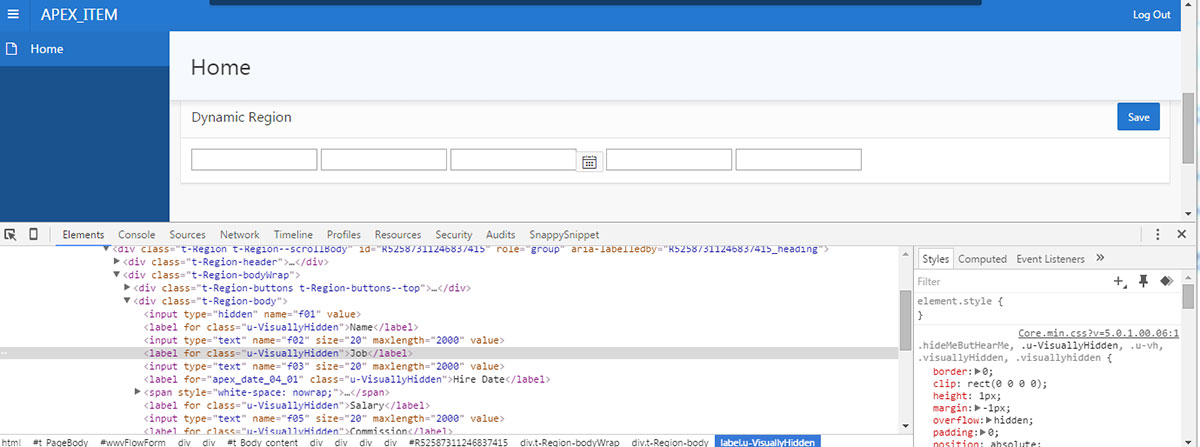Select the Styles sidebar tab
Image resolution: width=1200 pixels, height=447 pixels.
[x=936, y=258]
